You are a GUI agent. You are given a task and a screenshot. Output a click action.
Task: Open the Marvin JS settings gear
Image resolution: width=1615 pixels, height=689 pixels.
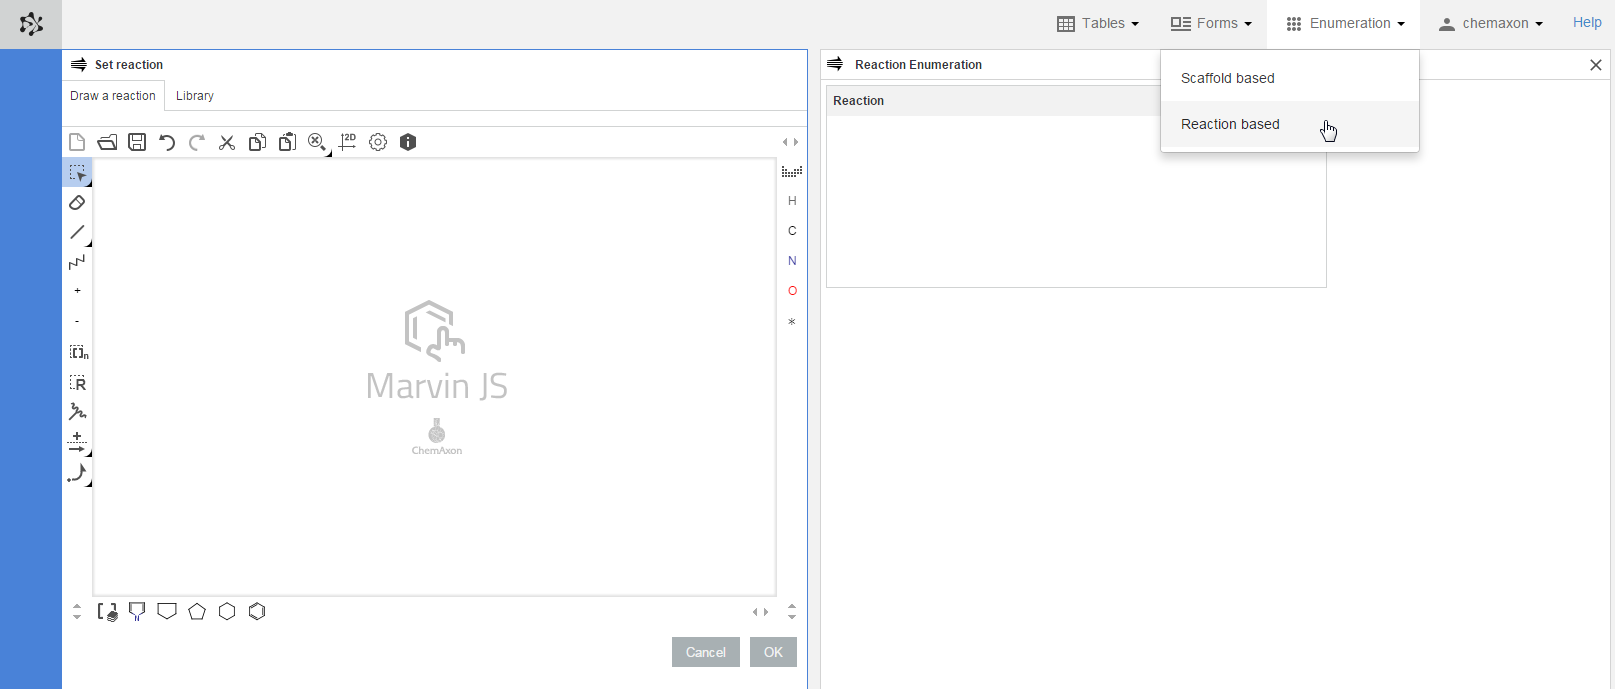(378, 142)
